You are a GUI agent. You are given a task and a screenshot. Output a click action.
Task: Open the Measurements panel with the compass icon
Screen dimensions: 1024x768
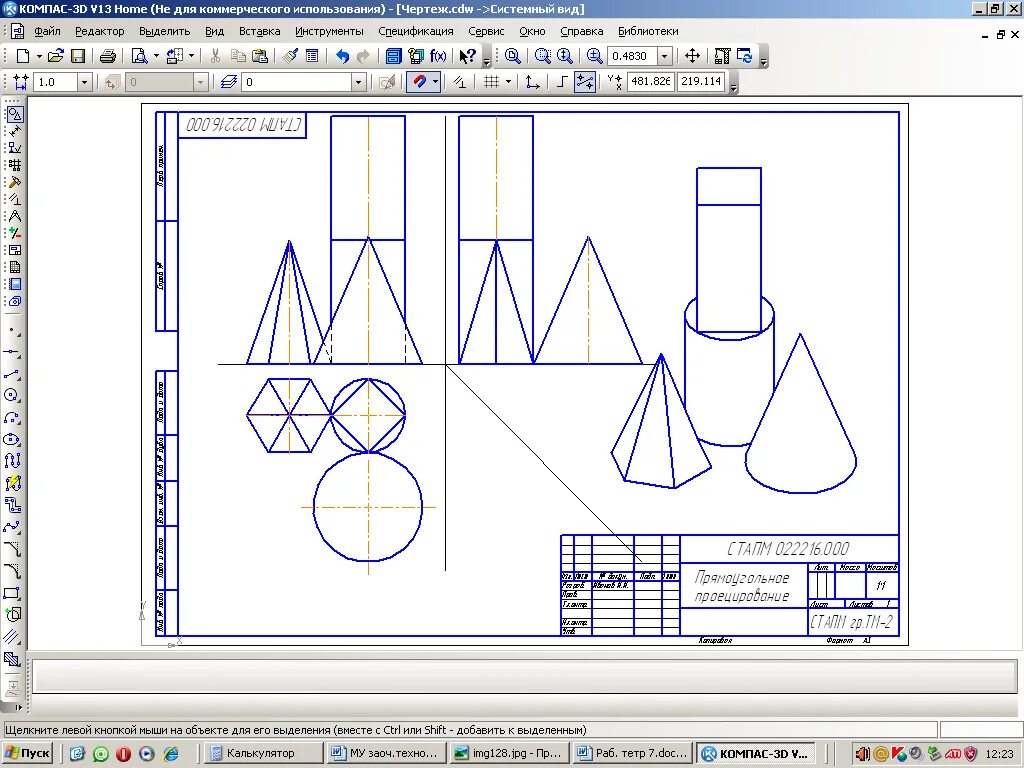pos(14,216)
